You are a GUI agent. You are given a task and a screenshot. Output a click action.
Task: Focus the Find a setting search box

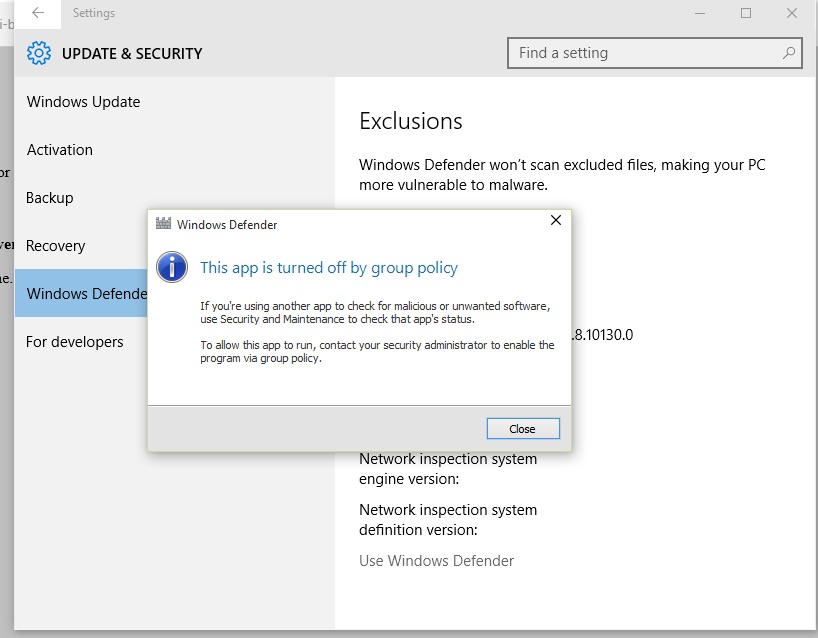[655, 53]
